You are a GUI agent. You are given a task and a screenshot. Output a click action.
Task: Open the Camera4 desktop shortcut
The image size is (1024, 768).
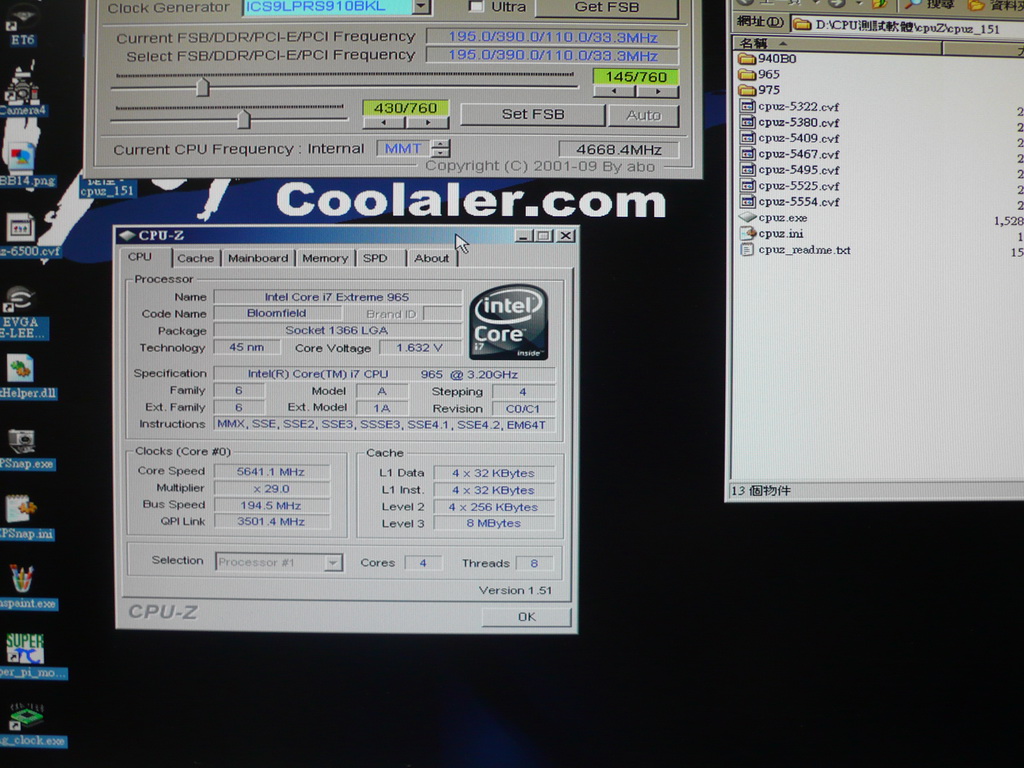pyautogui.click(x=22, y=89)
